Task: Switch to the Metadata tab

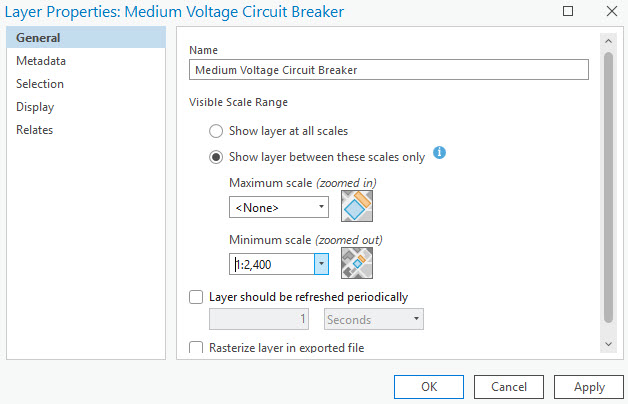Action: (41, 61)
